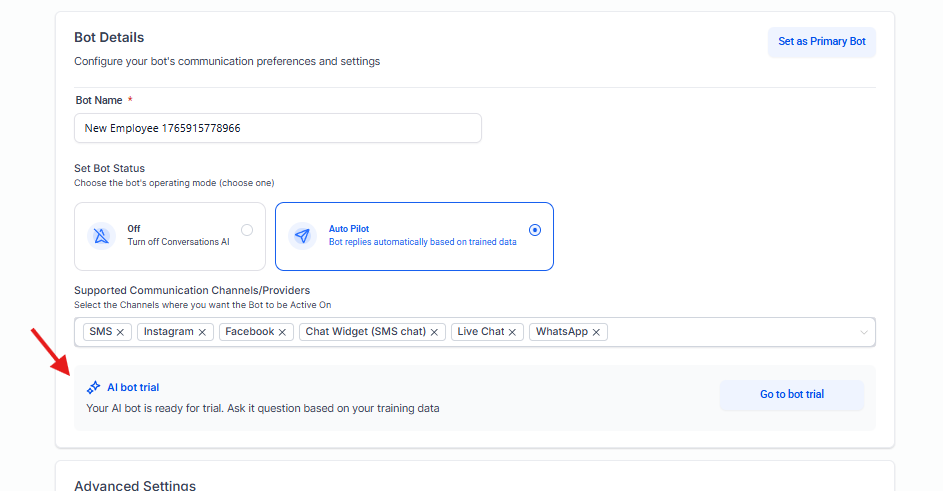The width and height of the screenshot is (943, 491).
Task: Expand the Advanced Settings section
Action: [x=135, y=485]
